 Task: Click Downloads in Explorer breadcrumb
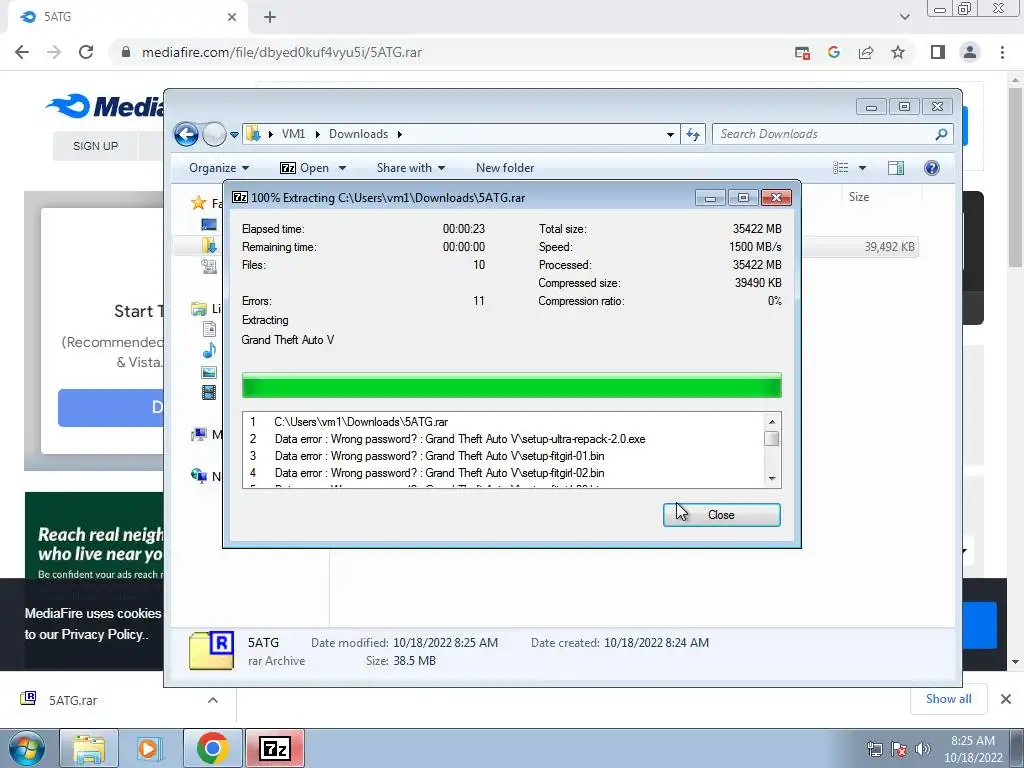pos(358,134)
